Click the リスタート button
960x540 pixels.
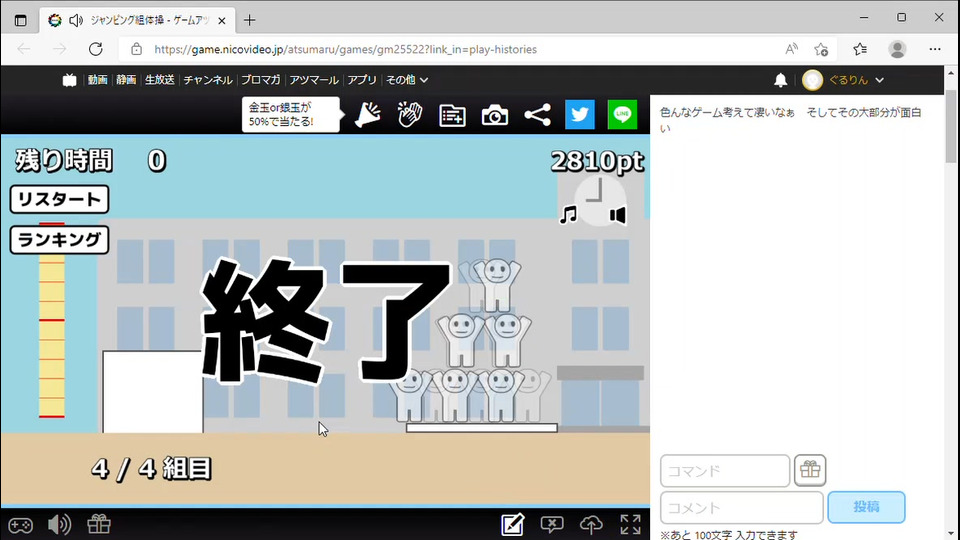[59, 200]
